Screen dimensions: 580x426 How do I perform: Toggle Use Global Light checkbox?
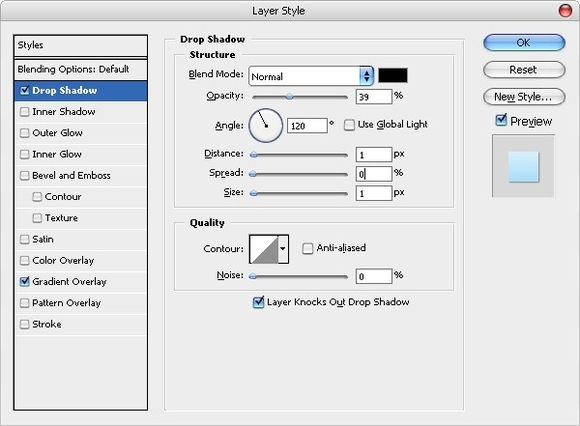349,125
